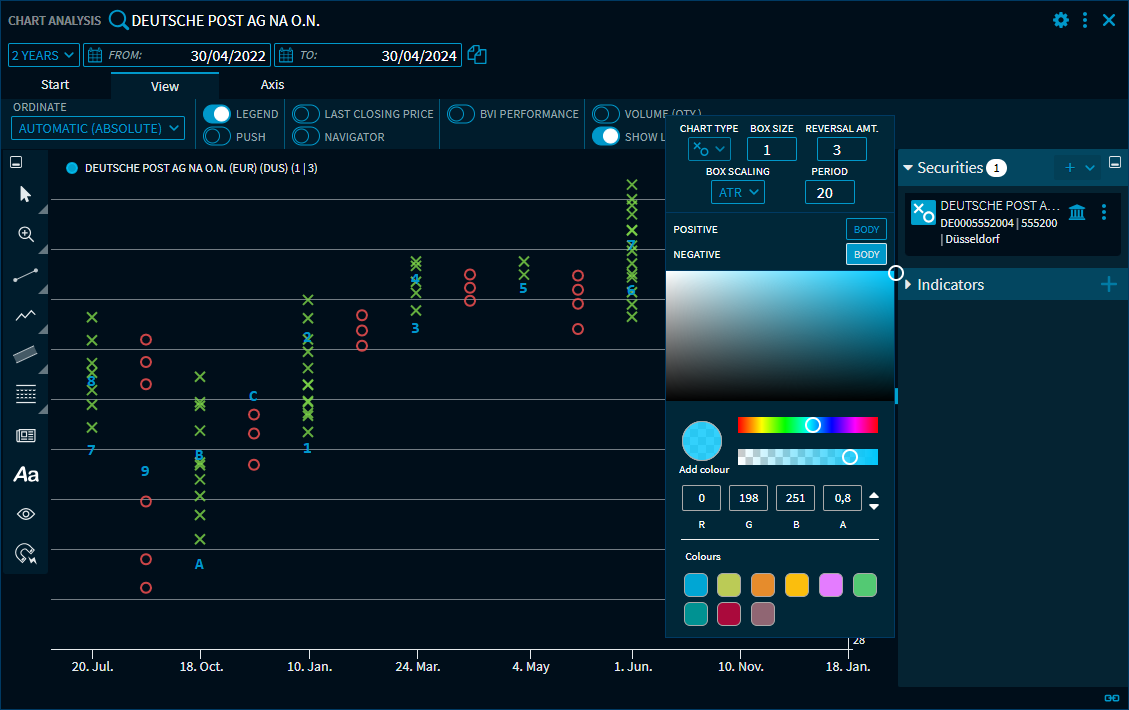Open the text annotation tool Aa

(25, 475)
